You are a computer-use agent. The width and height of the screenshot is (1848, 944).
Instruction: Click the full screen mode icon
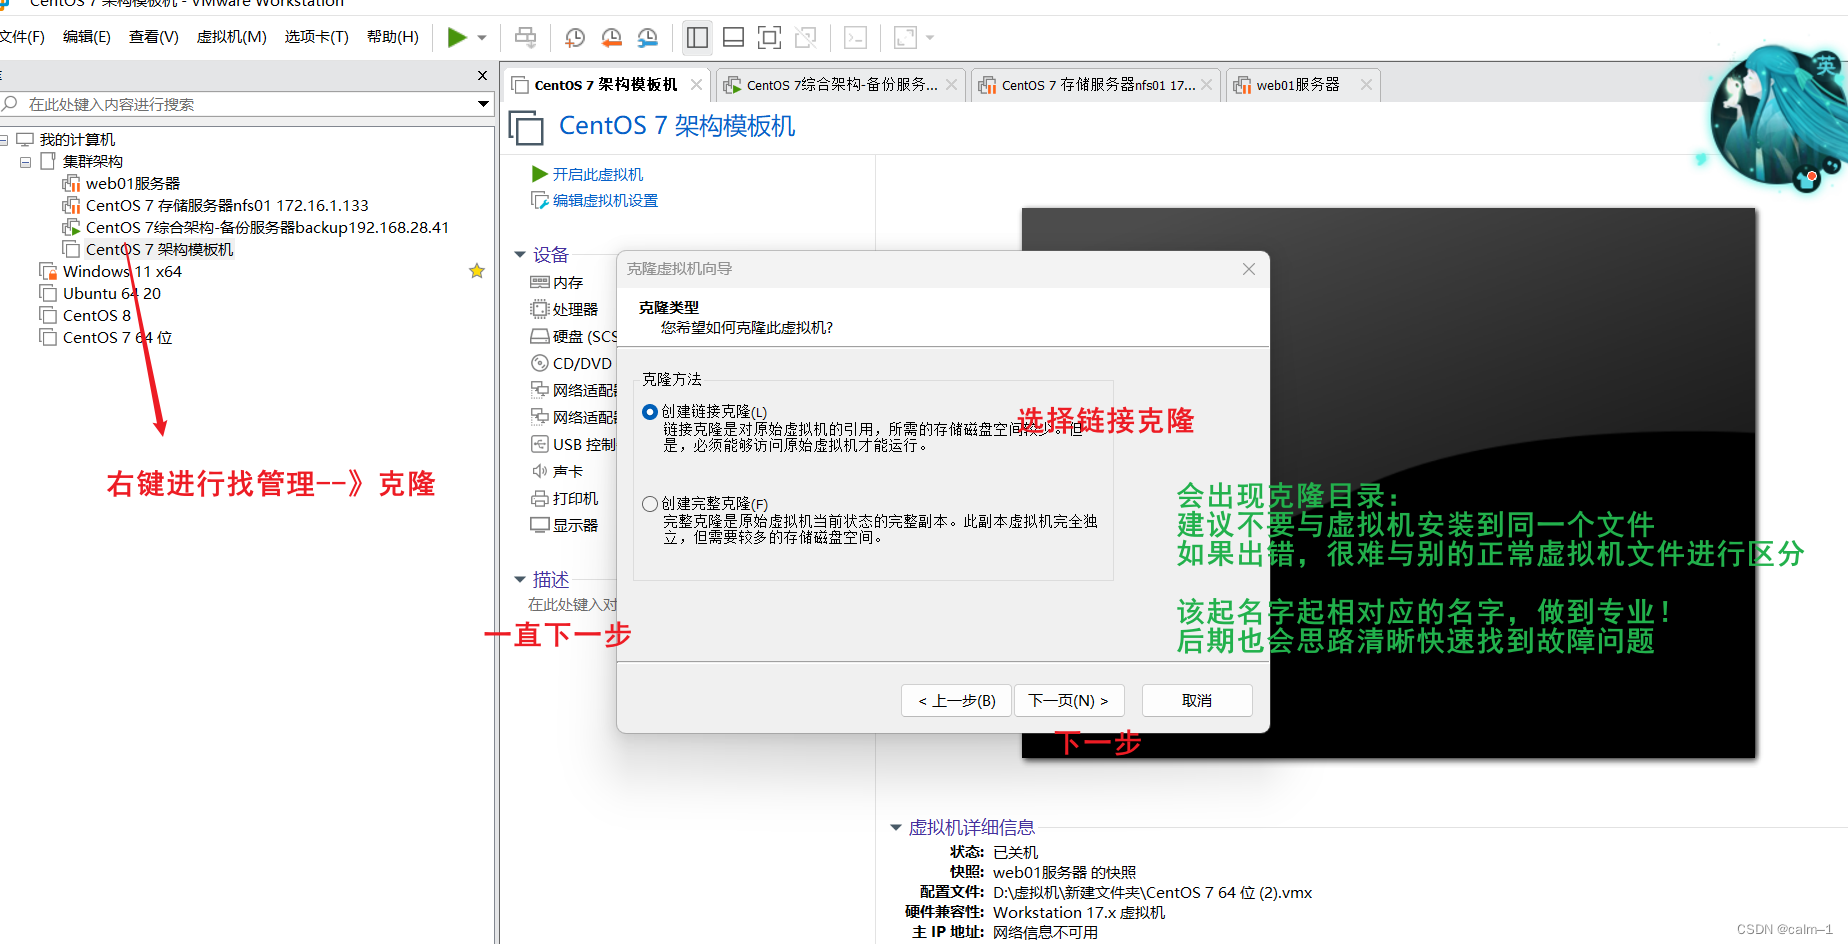[x=769, y=38]
